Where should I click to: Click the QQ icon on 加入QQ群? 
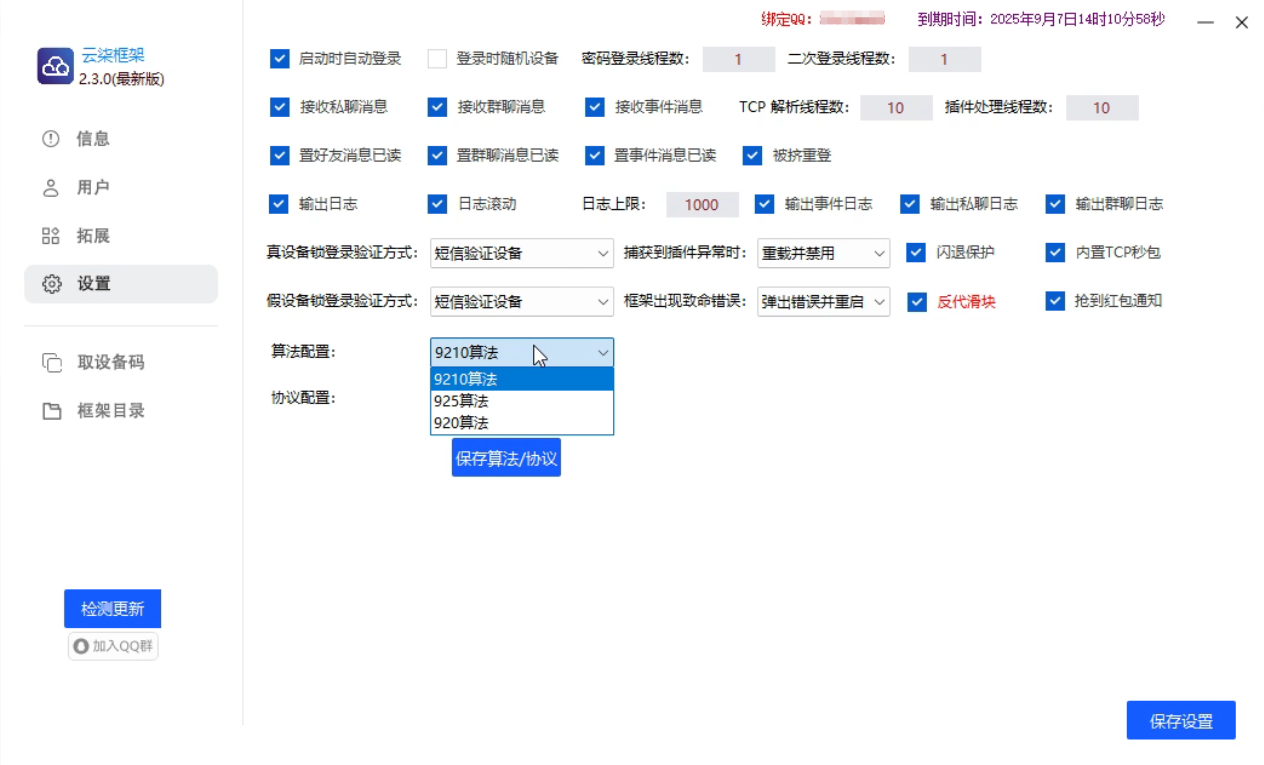pos(79,646)
